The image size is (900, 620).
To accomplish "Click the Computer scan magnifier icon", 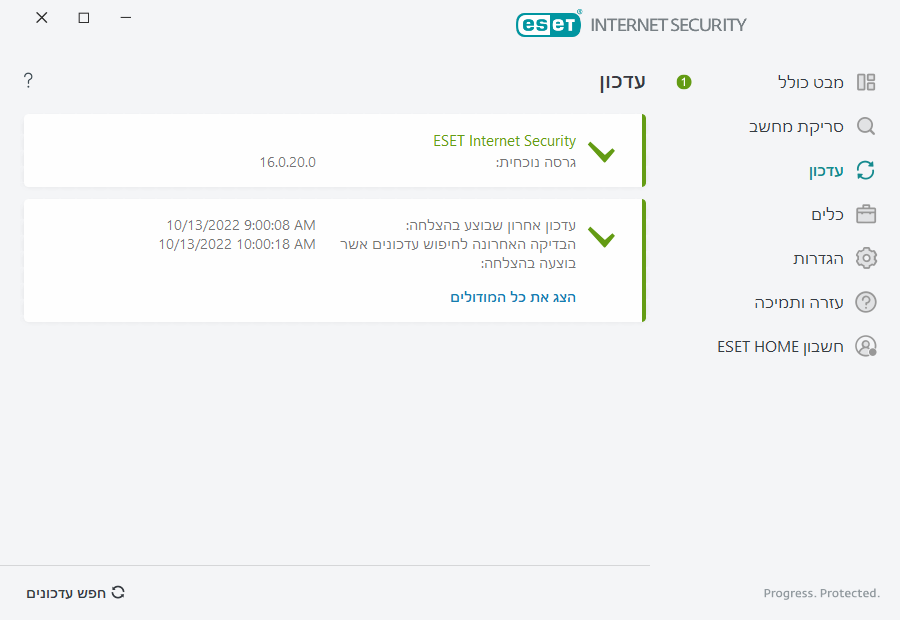I will click(866, 126).
